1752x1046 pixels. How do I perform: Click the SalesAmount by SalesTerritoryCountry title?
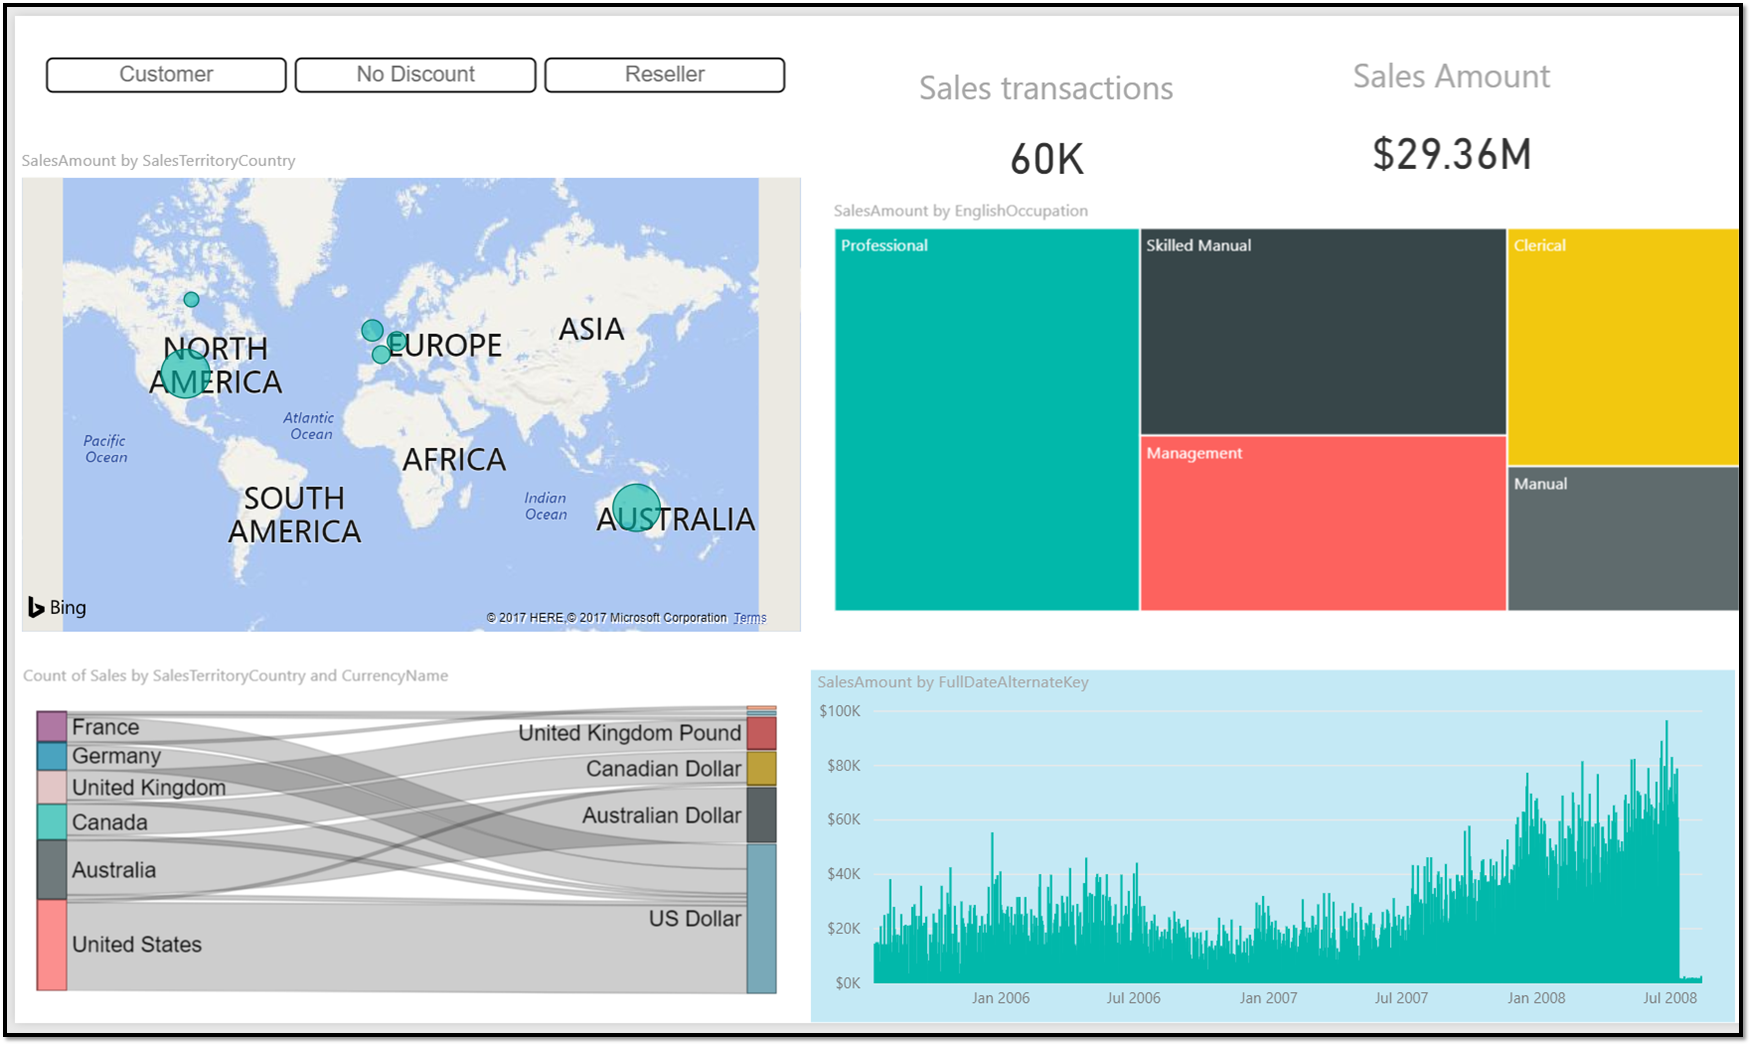point(158,160)
